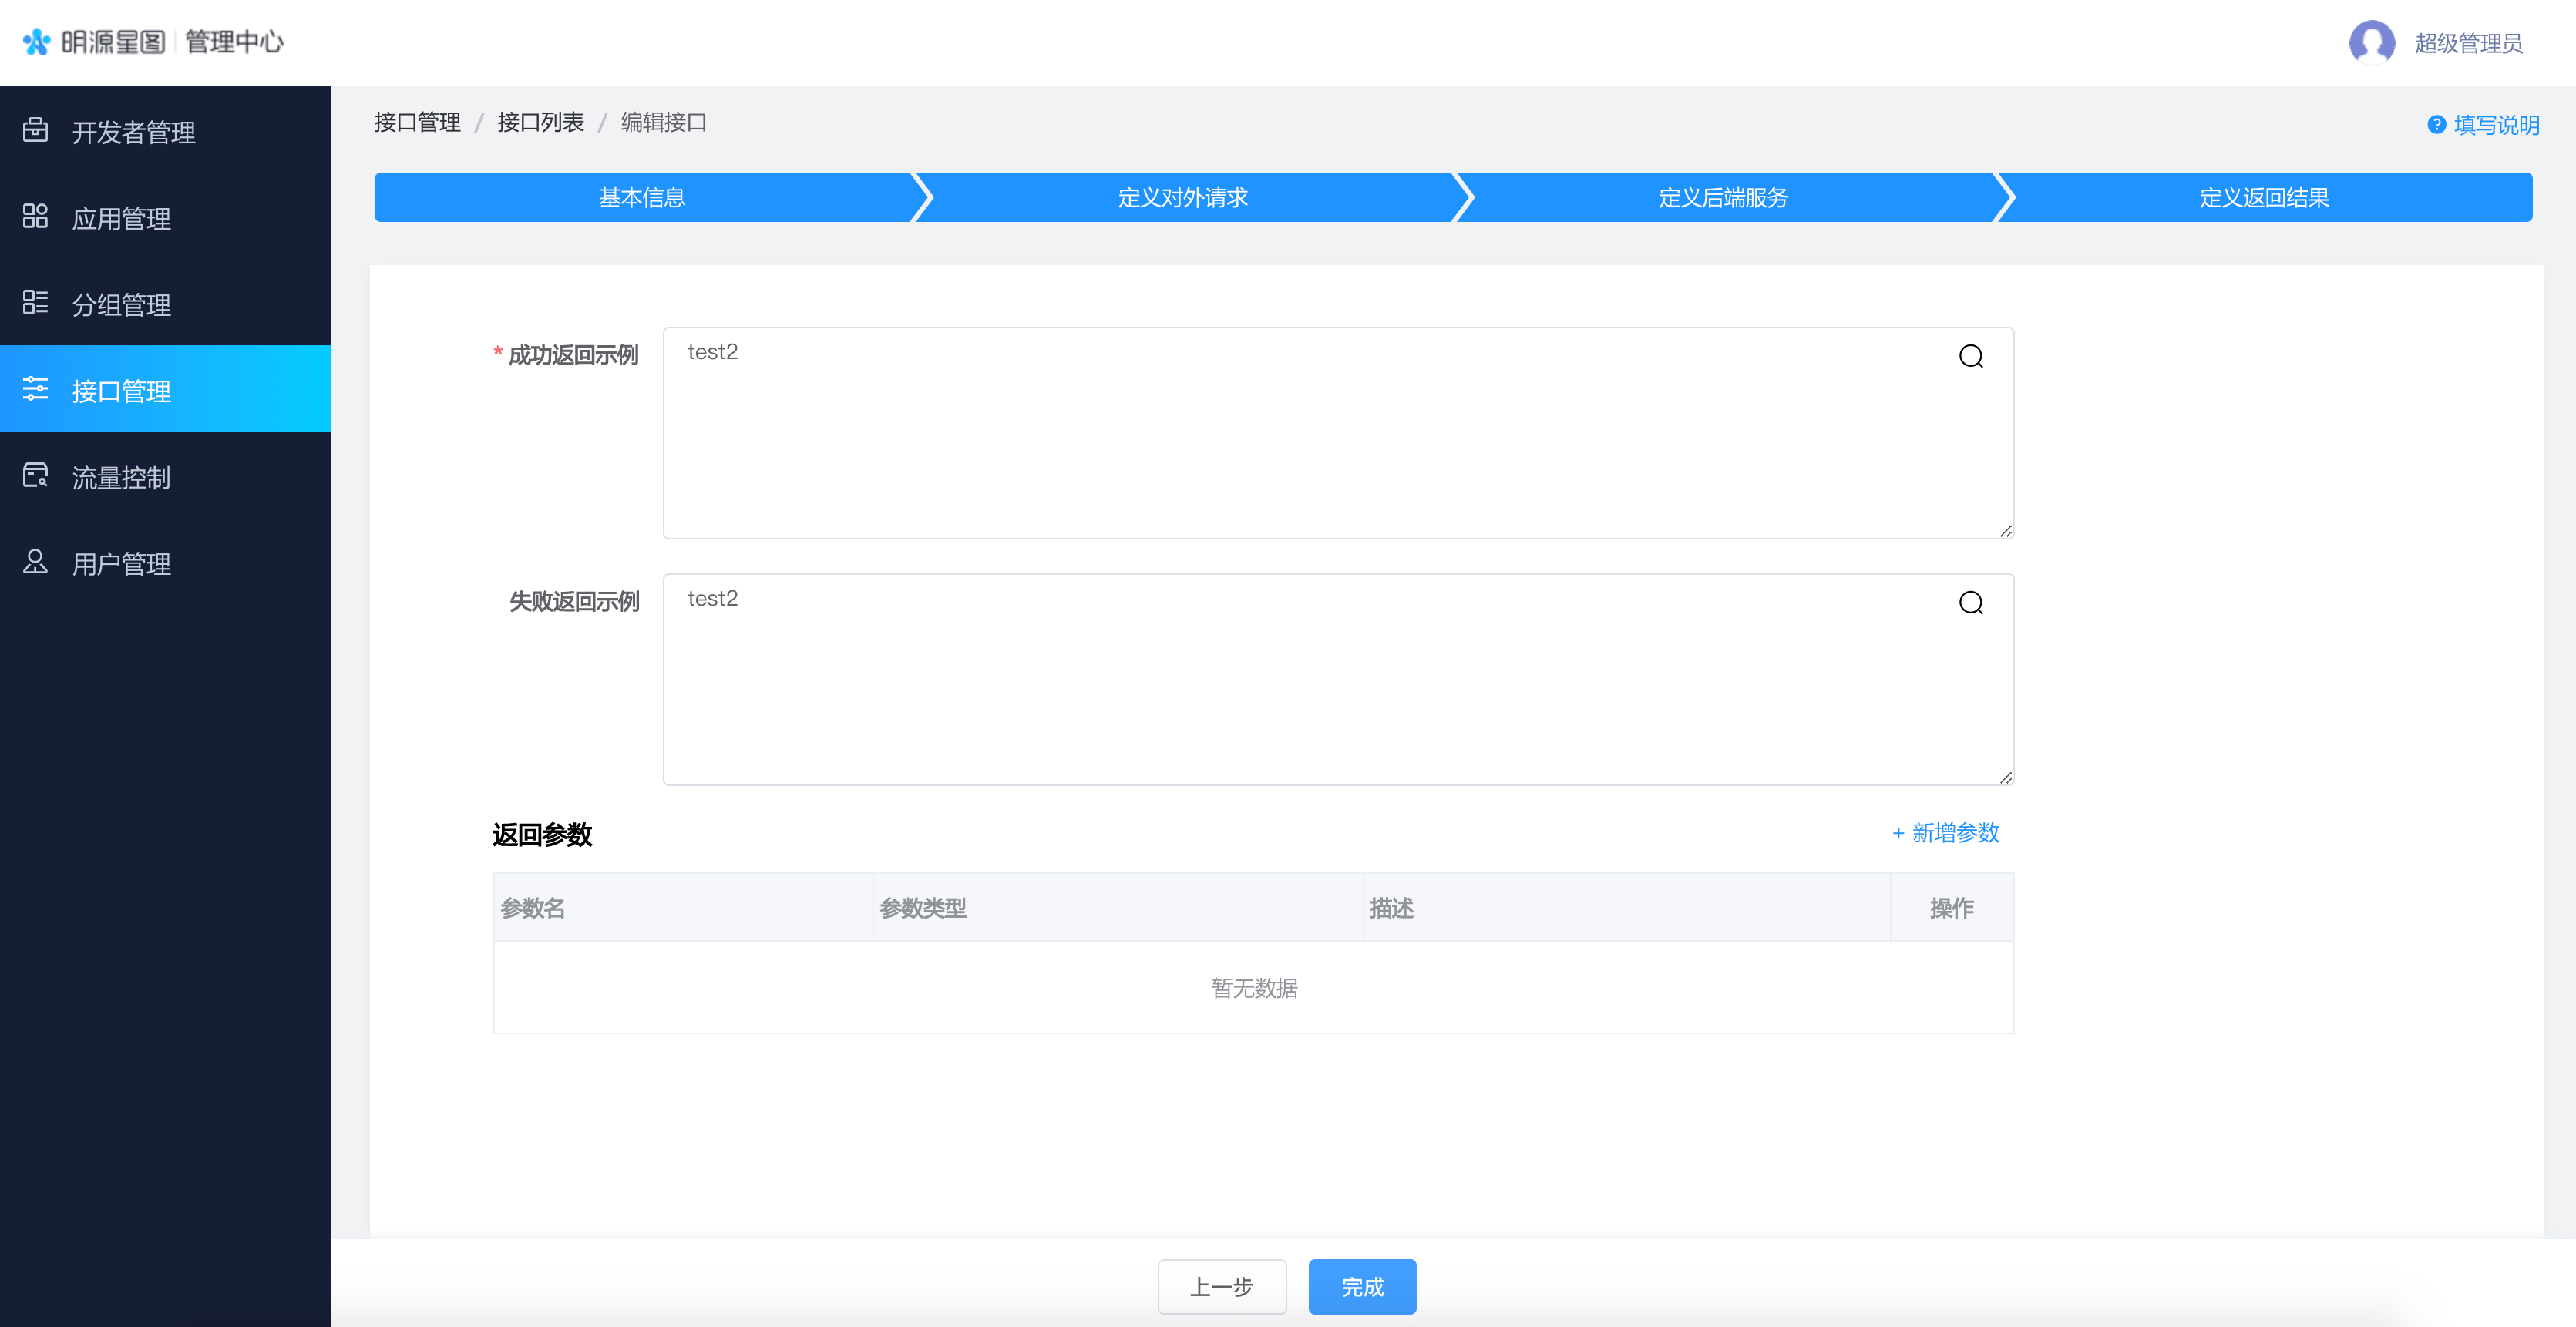The width and height of the screenshot is (2576, 1327).
Task: Click the 分组管理 list icon
Action: point(35,302)
